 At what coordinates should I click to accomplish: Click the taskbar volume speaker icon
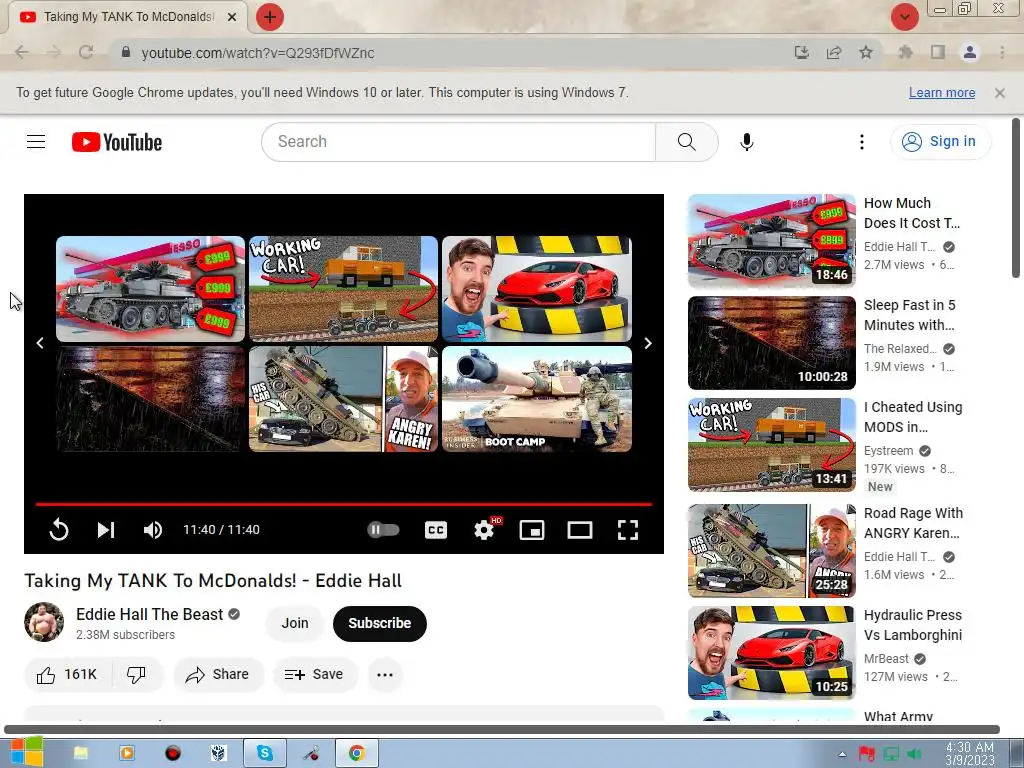(915, 754)
